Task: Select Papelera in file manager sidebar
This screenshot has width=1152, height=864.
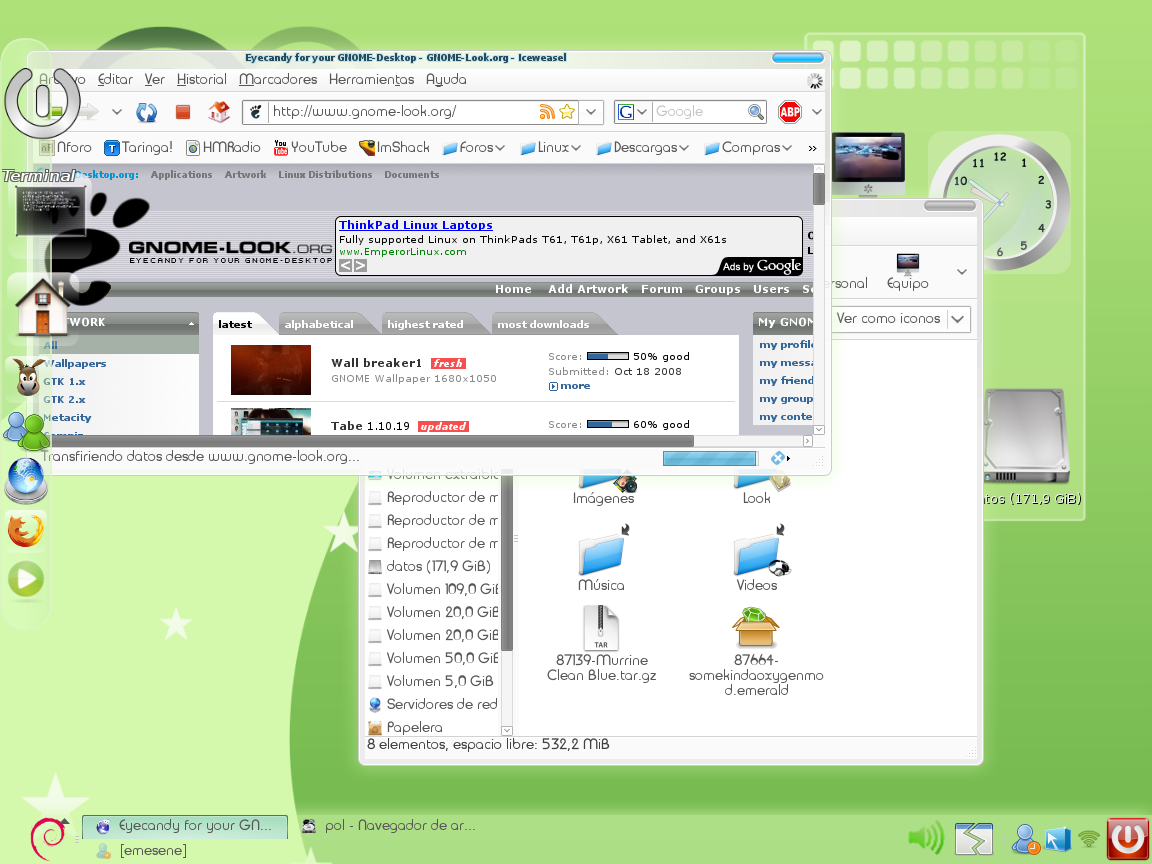Action: click(414, 727)
